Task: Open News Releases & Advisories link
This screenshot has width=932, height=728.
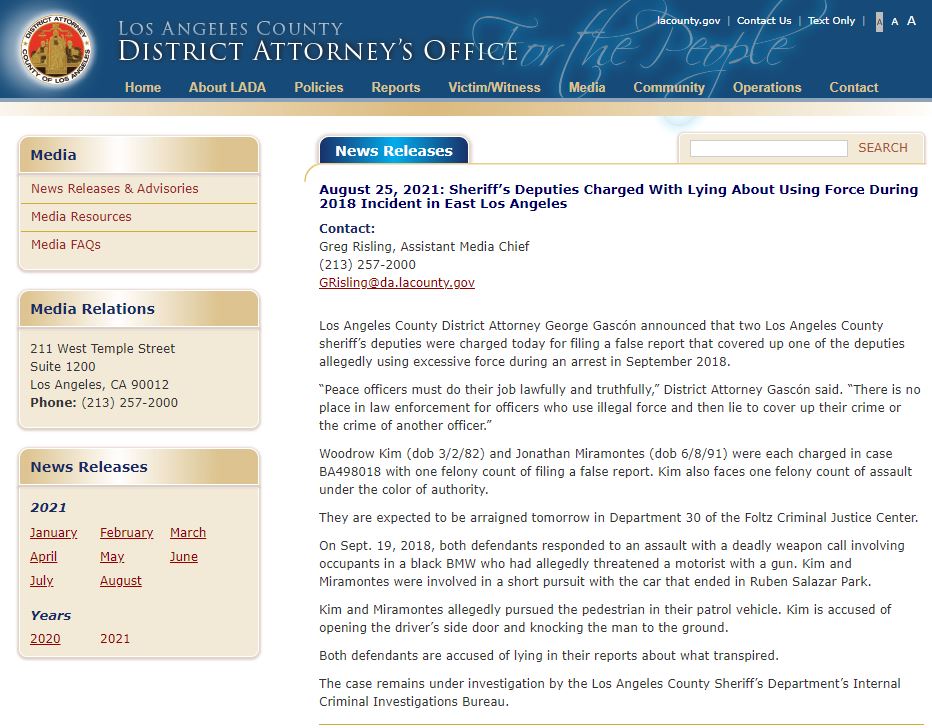Action: (115, 188)
